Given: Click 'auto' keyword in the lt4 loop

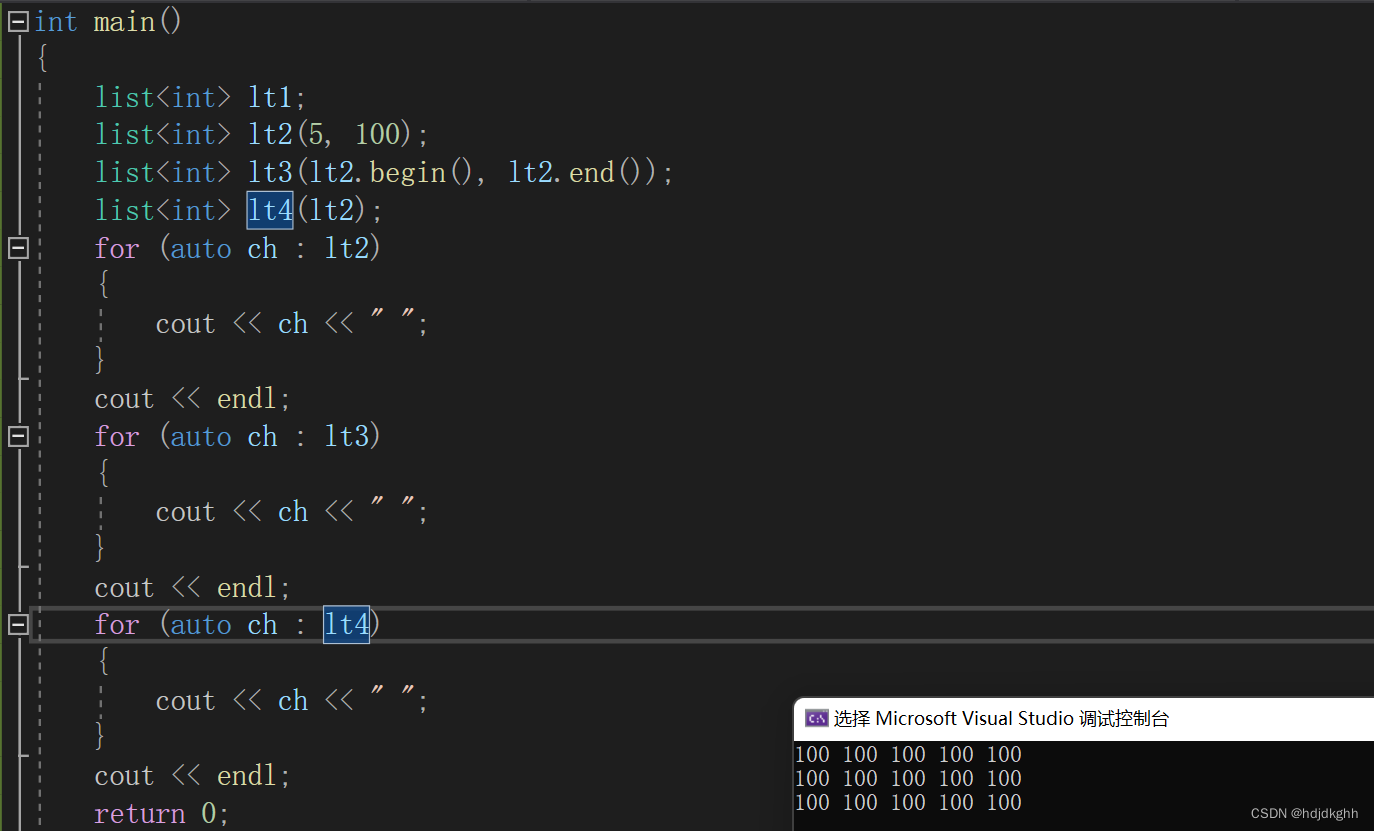Looking at the screenshot, I should (x=201, y=625).
